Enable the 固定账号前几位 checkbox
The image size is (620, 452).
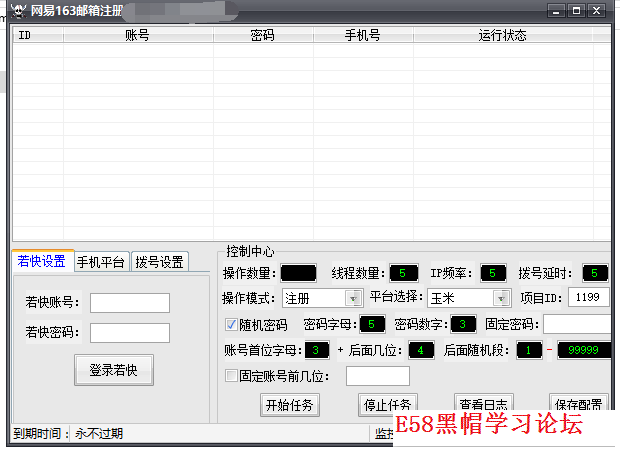click(231, 375)
